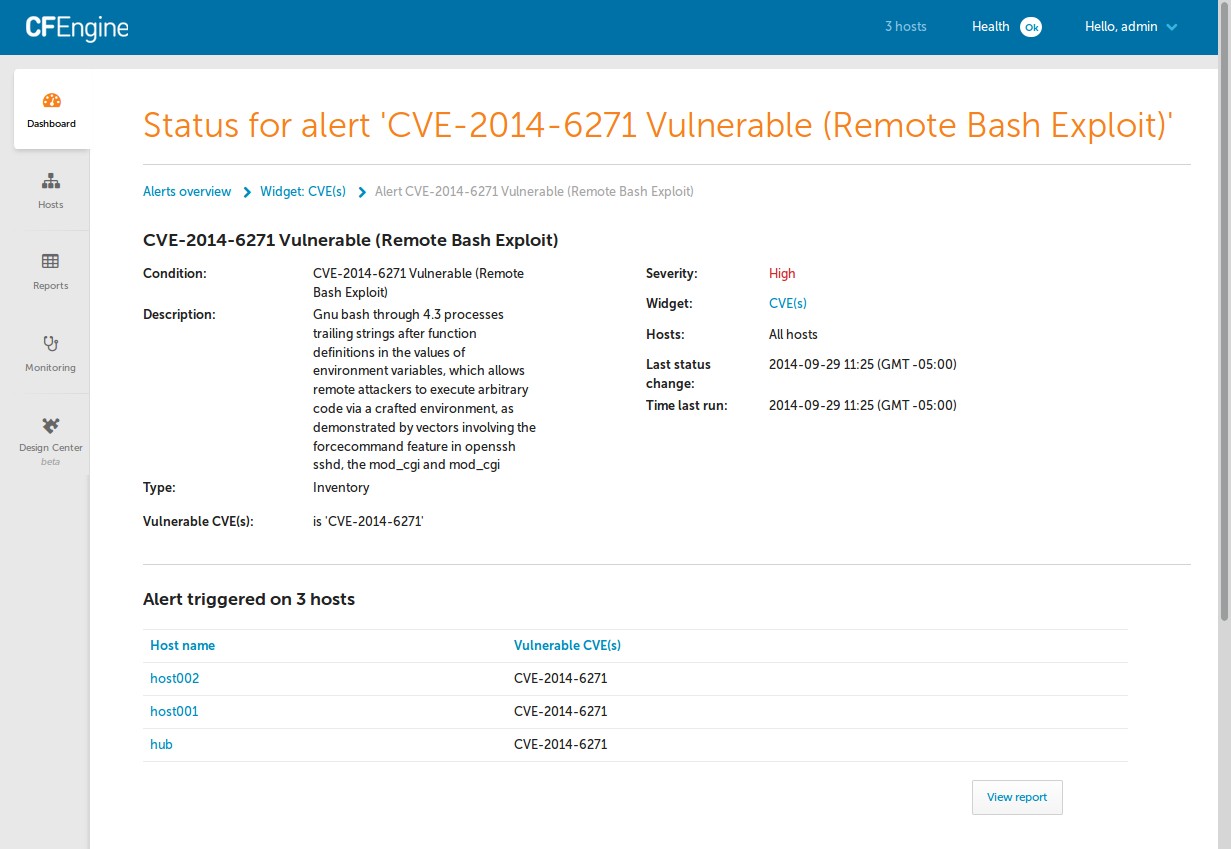Open host001 from the triggered hosts table
Viewport: 1231px width, 849px height.
174,711
